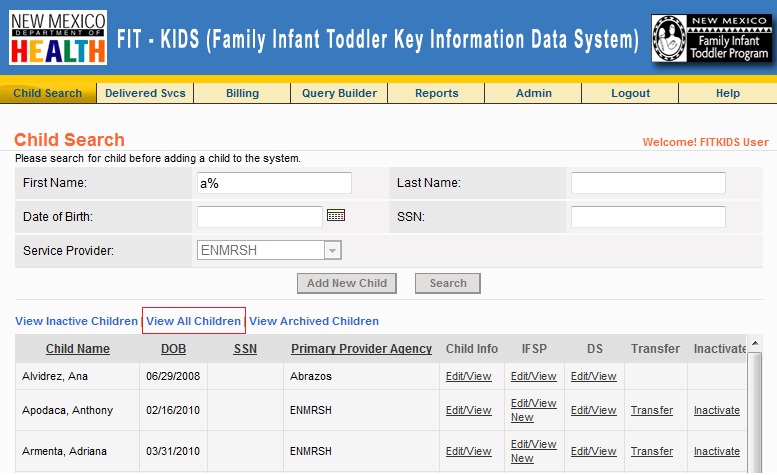
Task: Sort by Primary Provider Agency header
Action: point(361,349)
